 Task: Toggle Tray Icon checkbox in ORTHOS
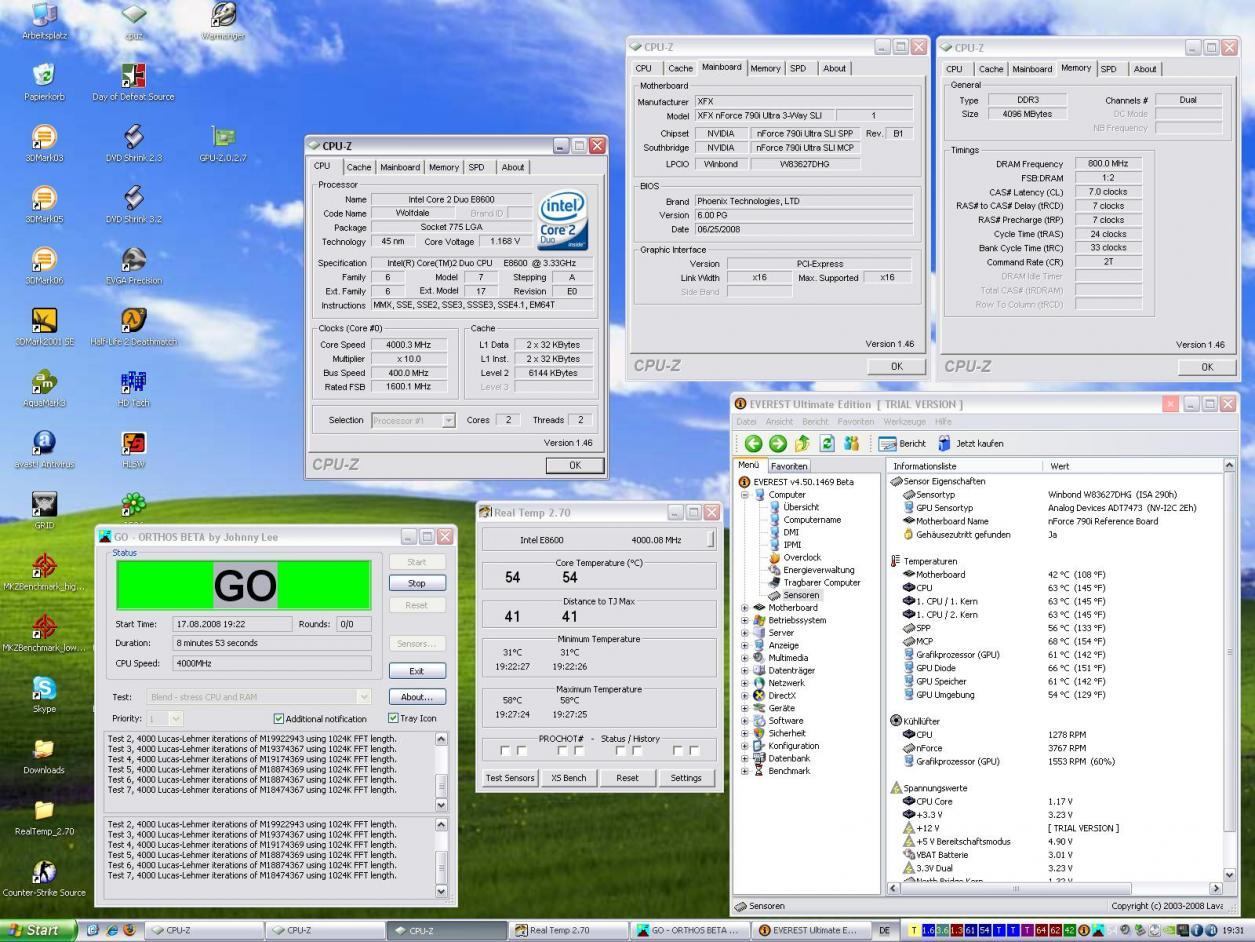click(393, 718)
